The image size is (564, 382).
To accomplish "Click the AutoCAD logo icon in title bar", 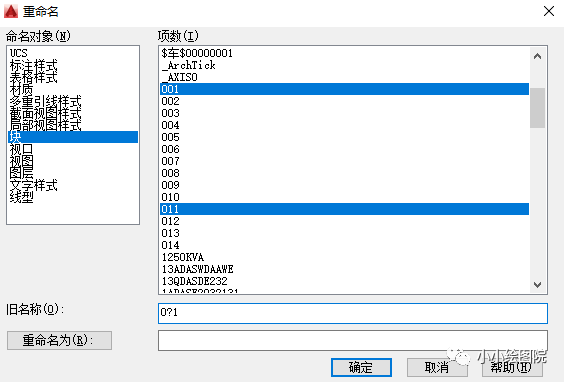I will point(11,11).
